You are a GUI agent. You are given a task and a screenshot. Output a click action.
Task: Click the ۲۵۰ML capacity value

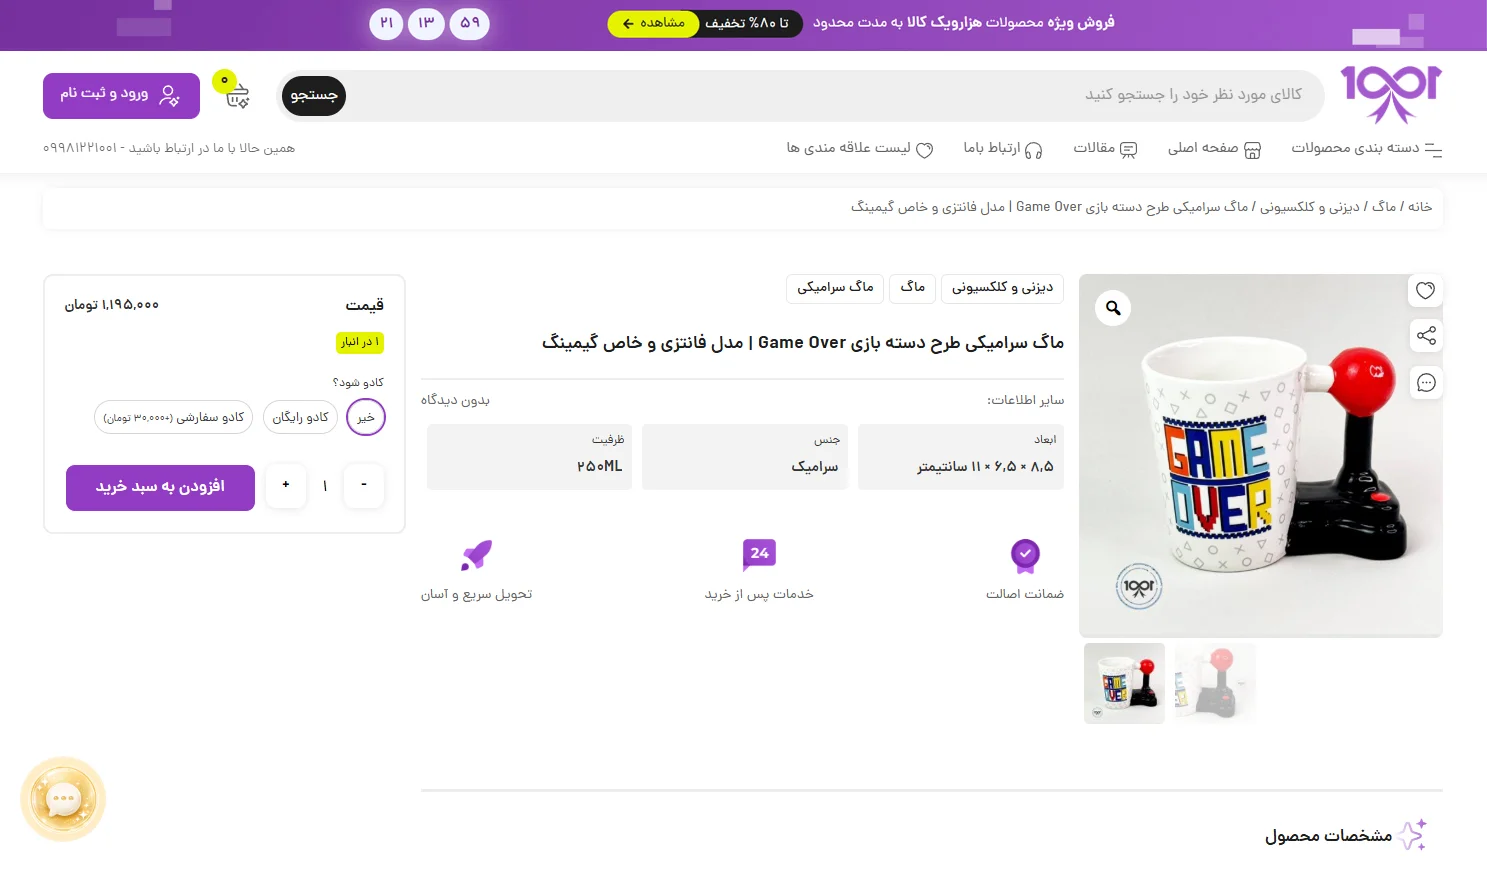click(600, 467)
